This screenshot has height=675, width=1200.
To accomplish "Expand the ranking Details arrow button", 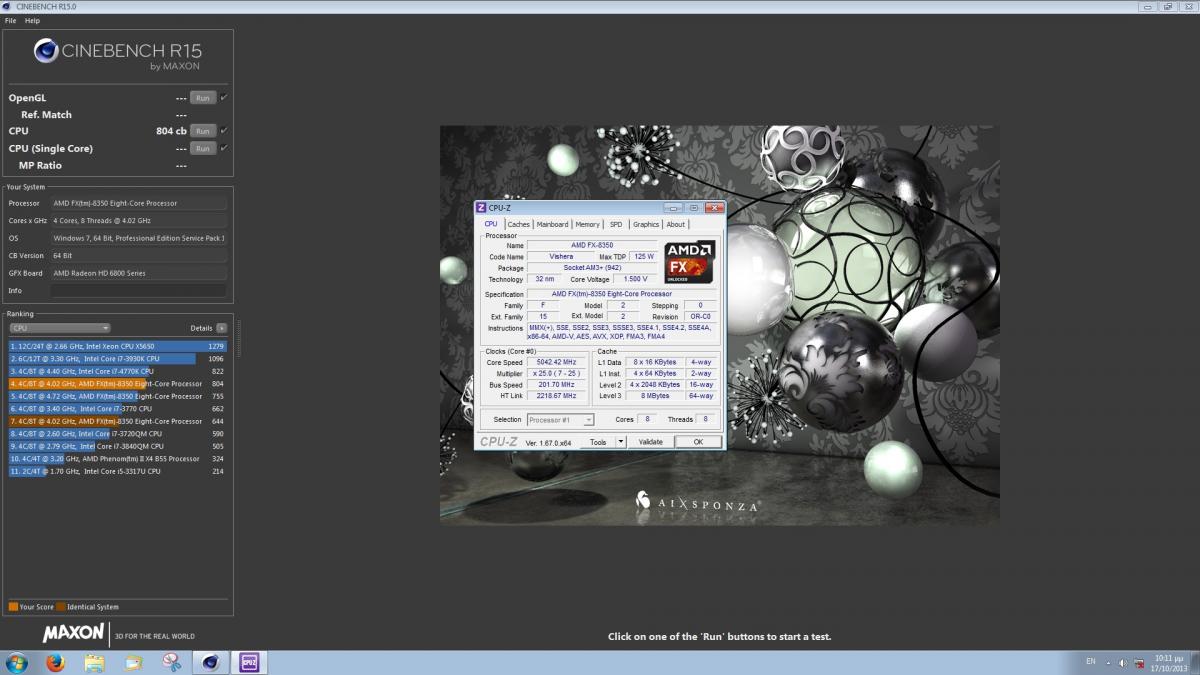I will pos(221,328).
